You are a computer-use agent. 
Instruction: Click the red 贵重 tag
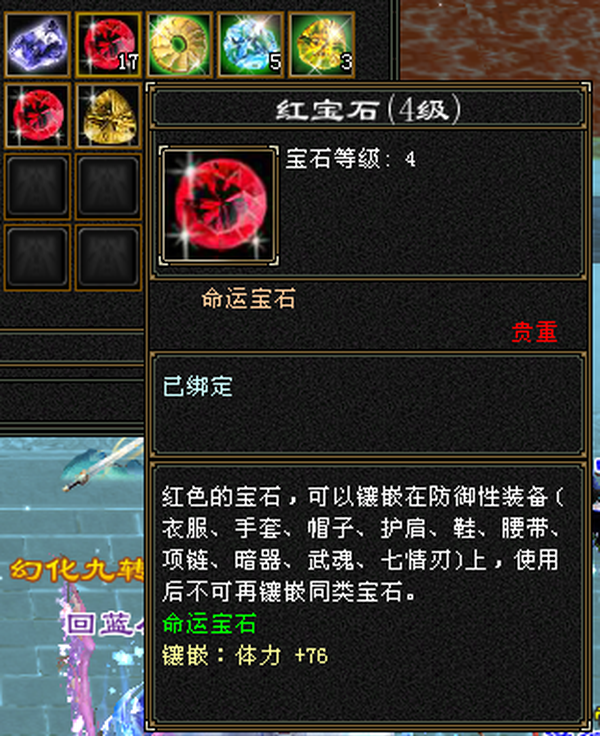(x=534, y=332)
